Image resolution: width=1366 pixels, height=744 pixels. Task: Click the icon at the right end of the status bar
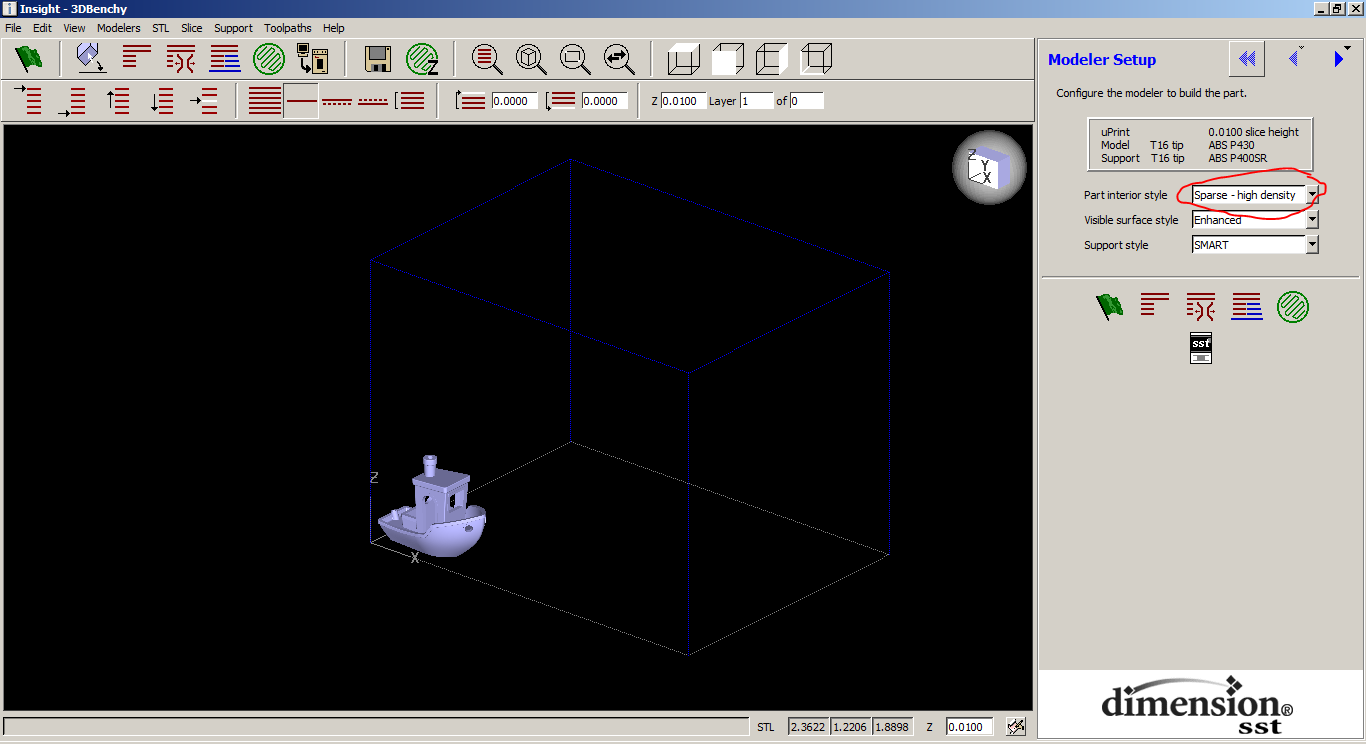(1017, 727)
